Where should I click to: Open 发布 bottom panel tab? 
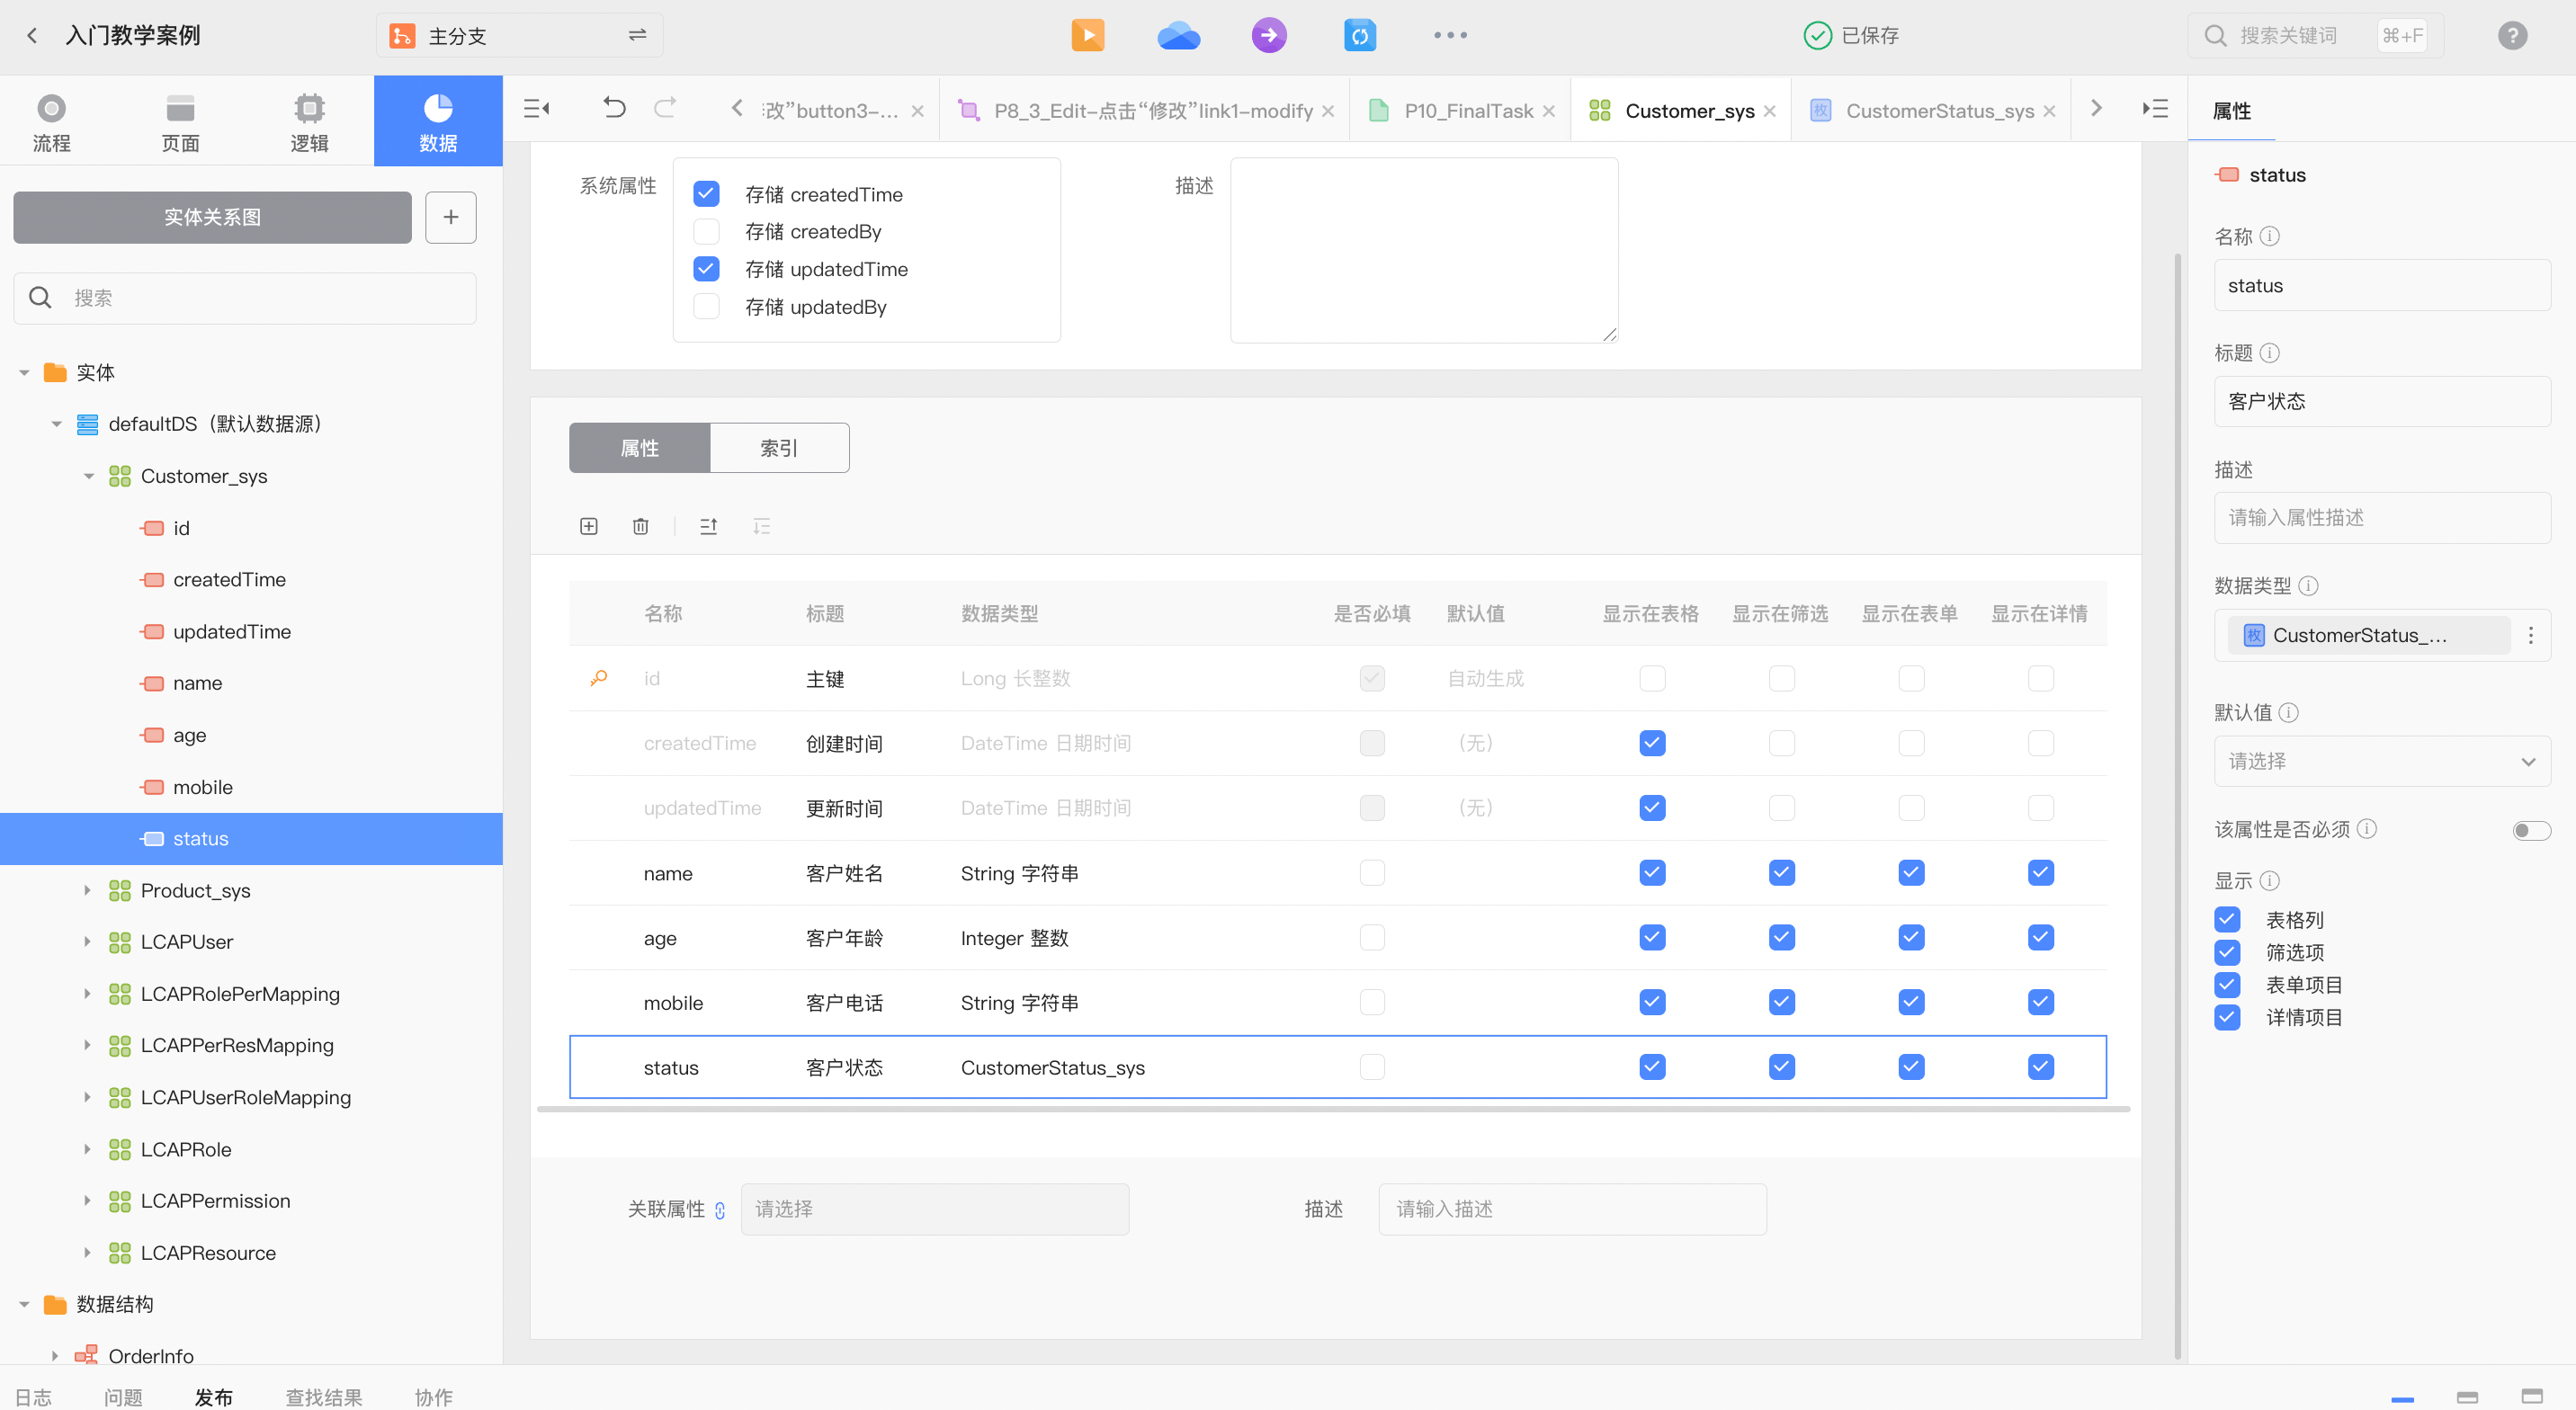(213, 1397)
